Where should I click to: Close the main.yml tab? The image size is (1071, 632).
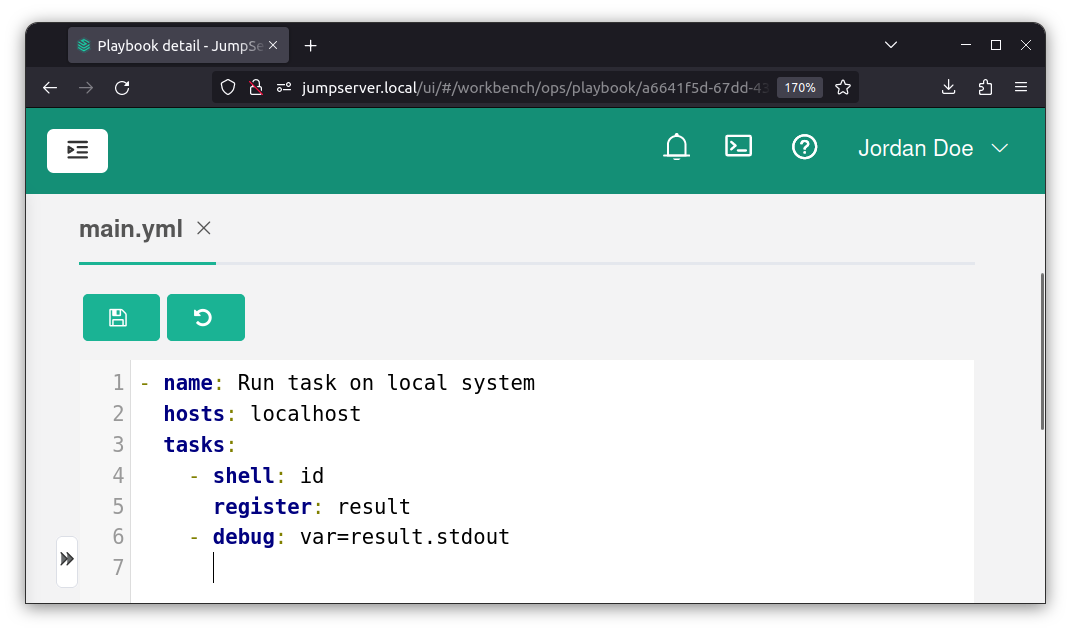(x=204, y=229)
